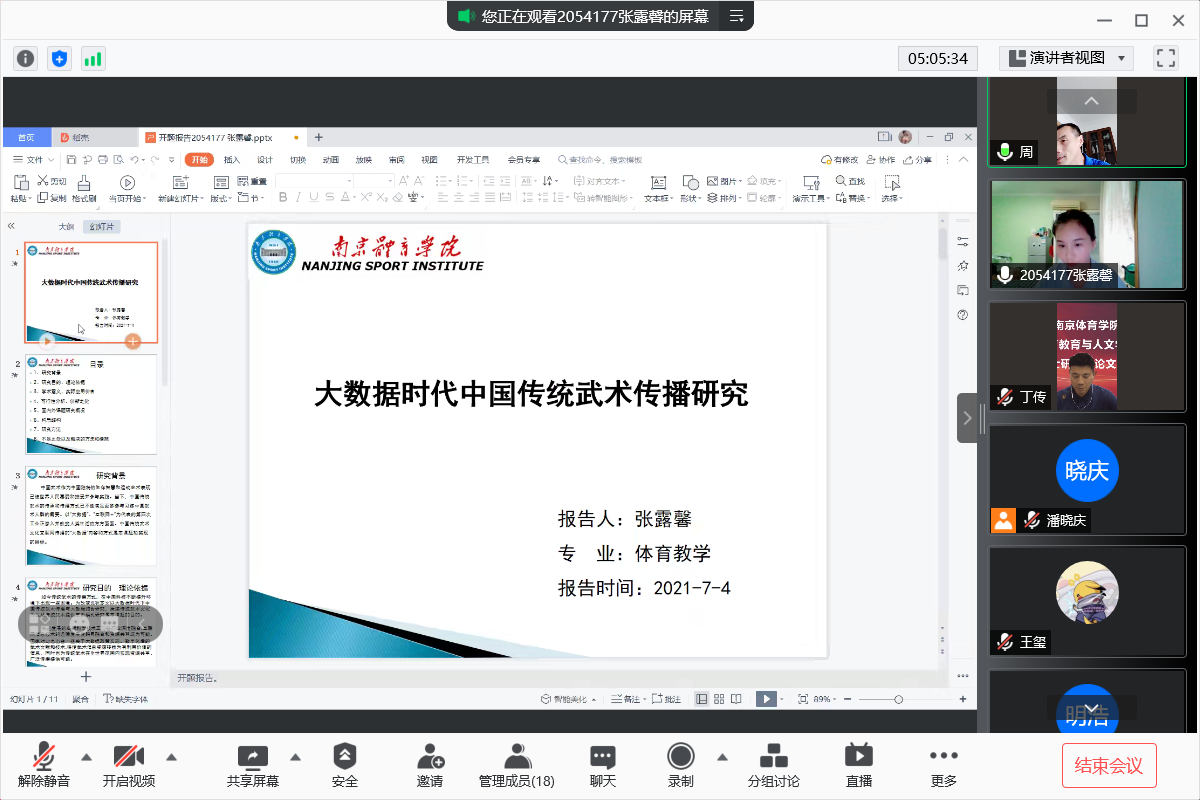Check the green network signal icon
The width and height of the screenshot is (1200, 800).
(93, 58)
